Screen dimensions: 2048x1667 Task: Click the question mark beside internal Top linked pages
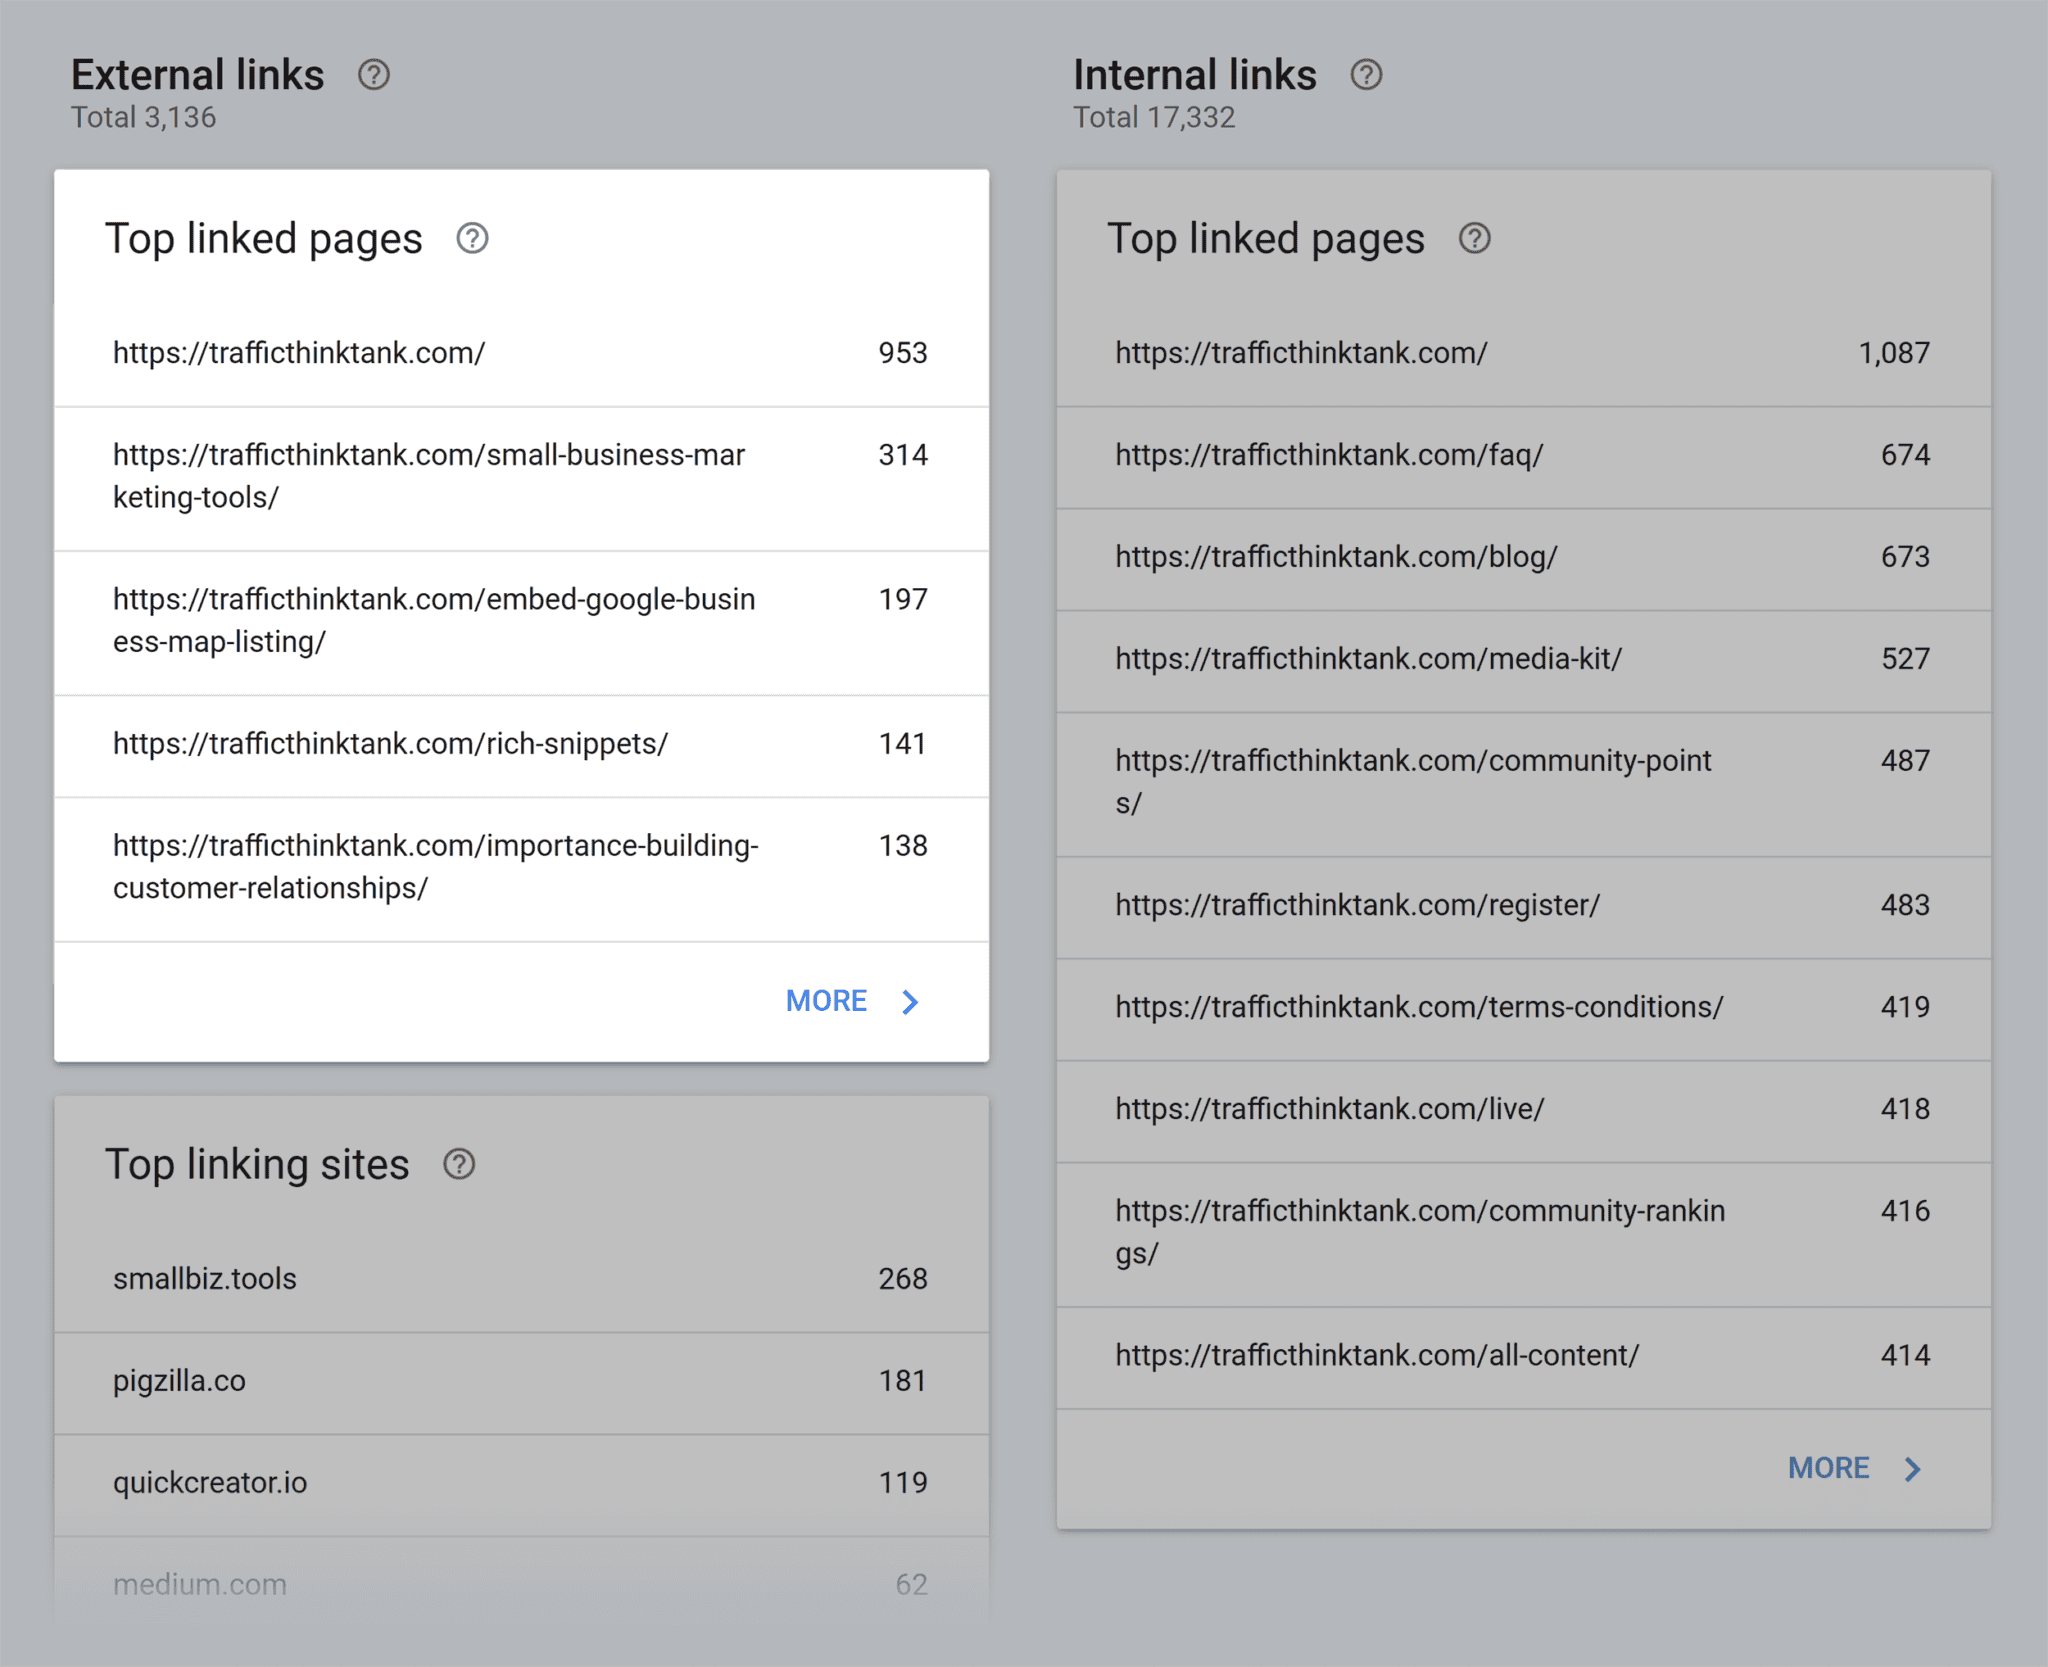pos(1475,238)
